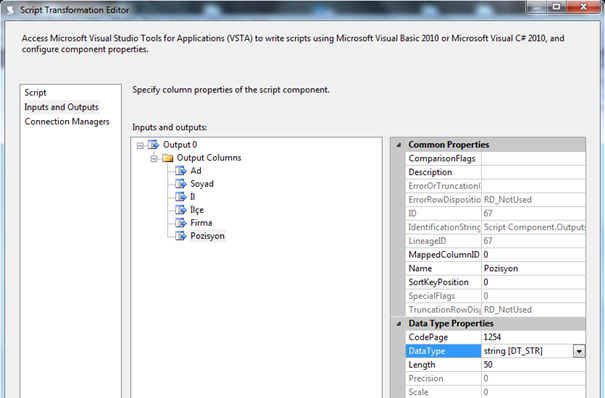Open the DataType dropdown arrow

point(579,351)
